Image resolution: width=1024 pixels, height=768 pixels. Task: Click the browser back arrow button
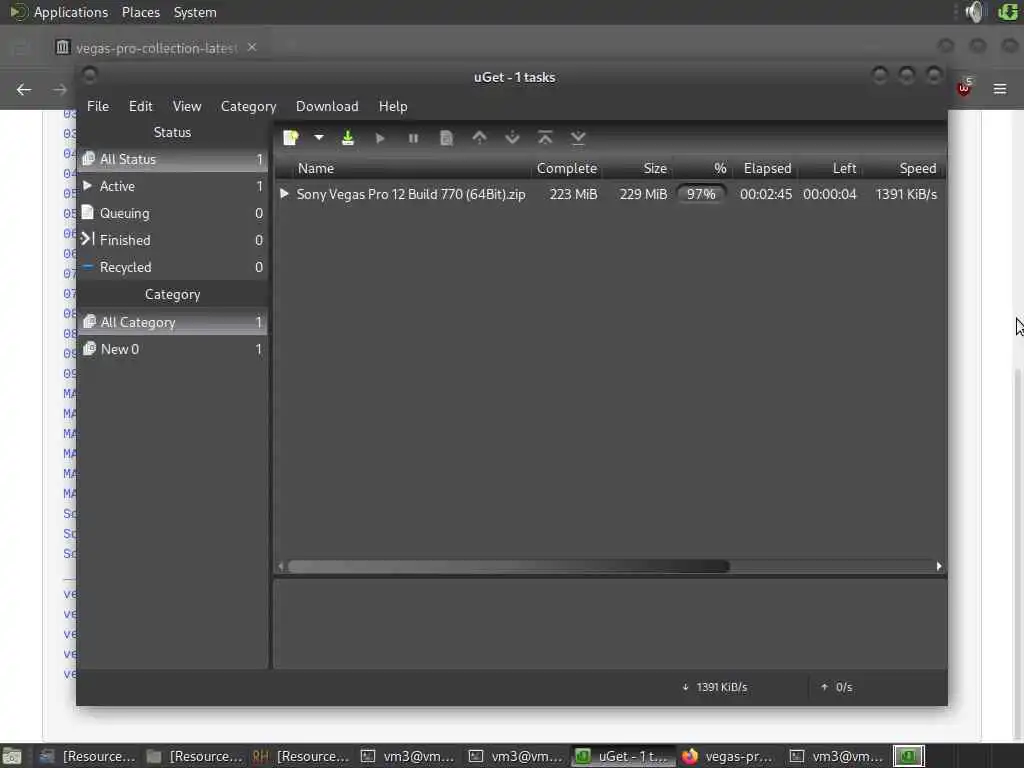point(24,89)
